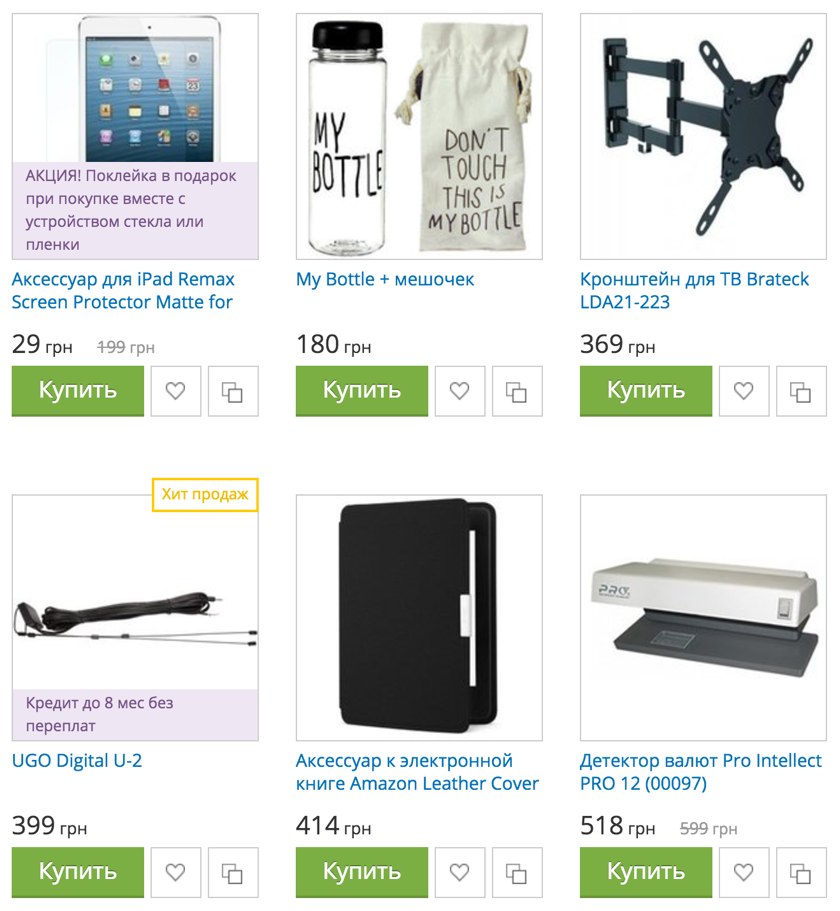Viewport: 840px width, 911px height.
Task: Click Купить for the Brateck bracket
Action: 646,391
